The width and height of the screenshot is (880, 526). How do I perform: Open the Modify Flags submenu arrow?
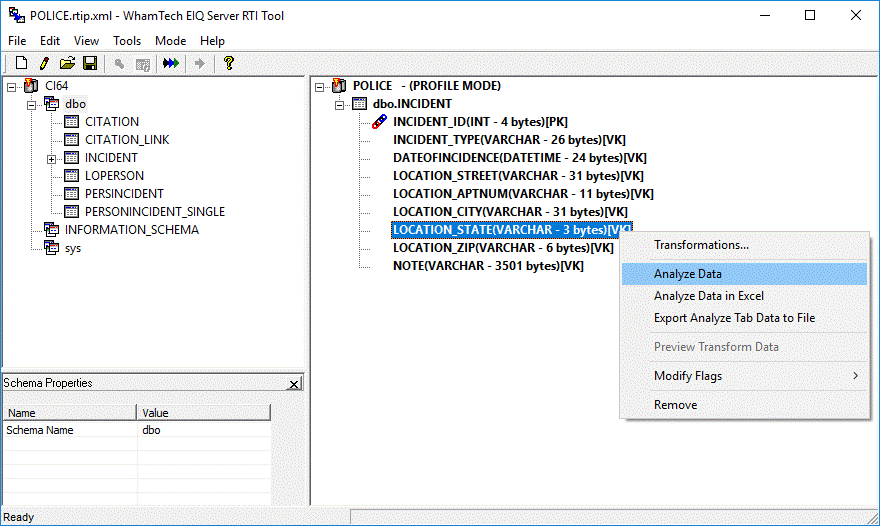click(855, 376)
